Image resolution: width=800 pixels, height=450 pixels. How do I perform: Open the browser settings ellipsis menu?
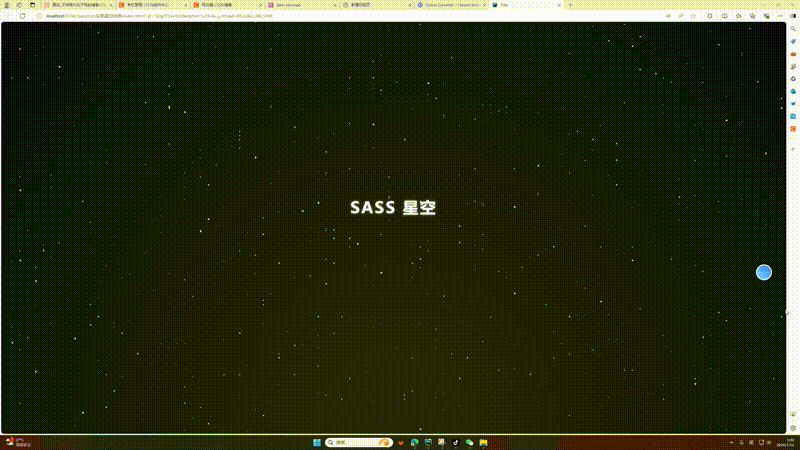[x=780, y=16]
